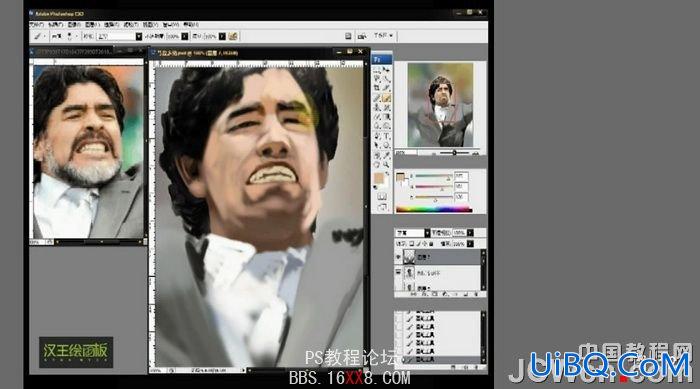Expand the layer opacity arrow
This screenshot has width=700, height=389.
pyautogui.click(x=470, y=233)
